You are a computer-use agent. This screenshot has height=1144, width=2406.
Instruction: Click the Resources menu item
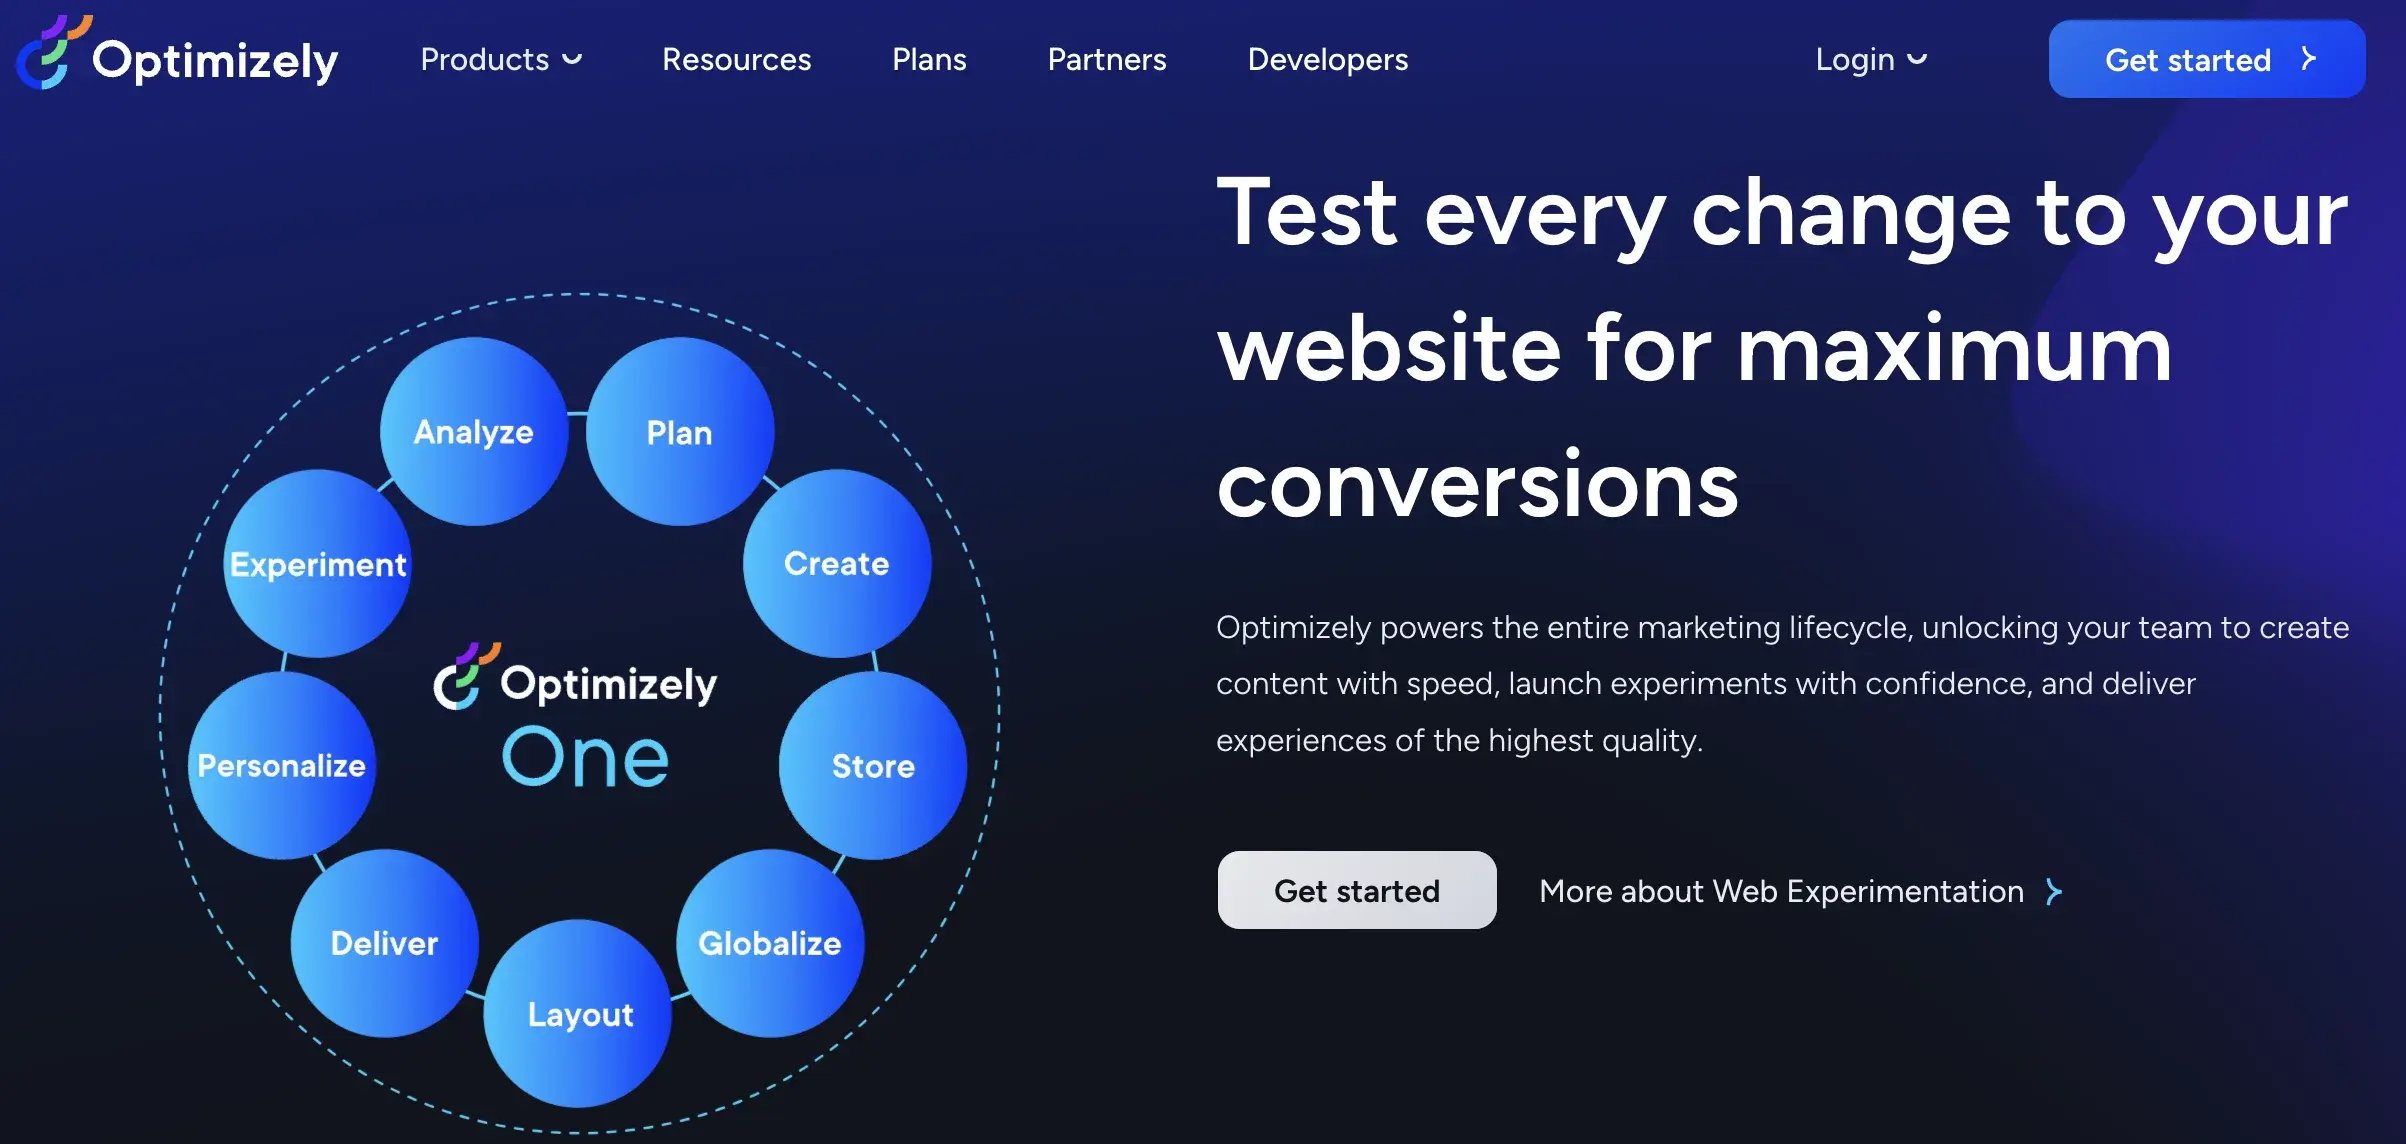click(x=737, y=58)
